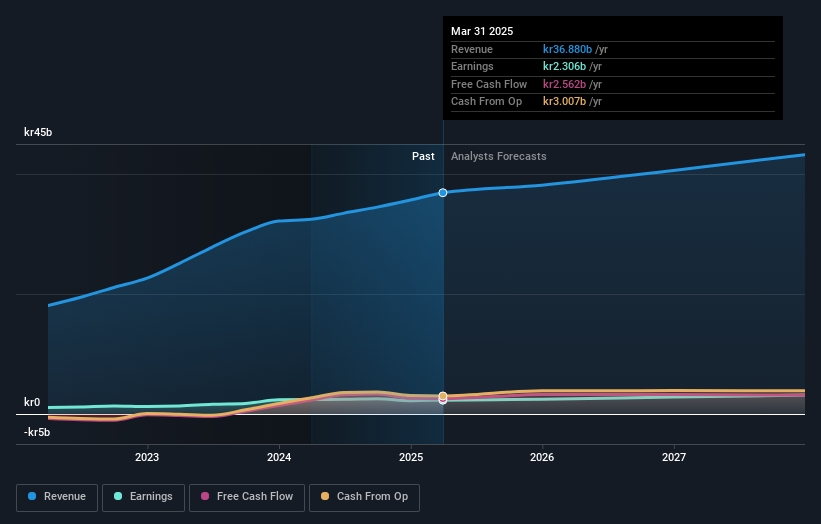This screenshot has height=524, width=821.
Task: Click the kr2.562b free cash flow value
Action: [564, 84]
